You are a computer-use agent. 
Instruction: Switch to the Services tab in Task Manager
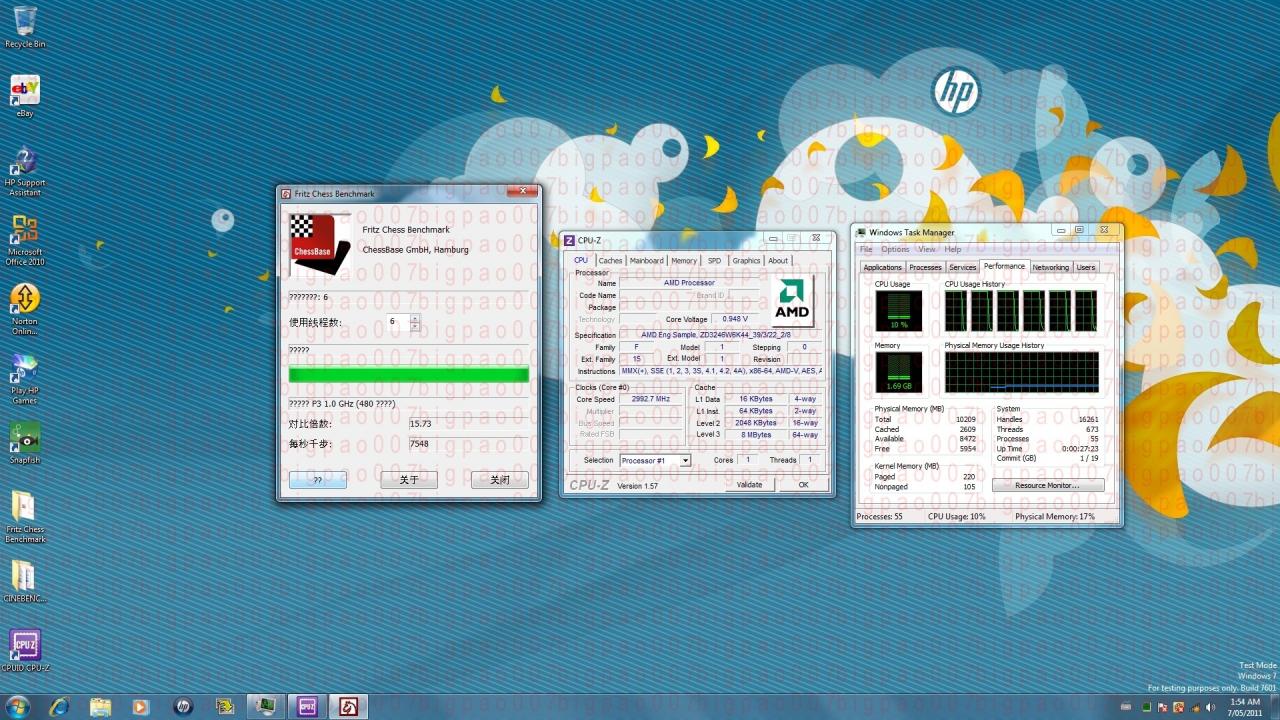(963, 267)
